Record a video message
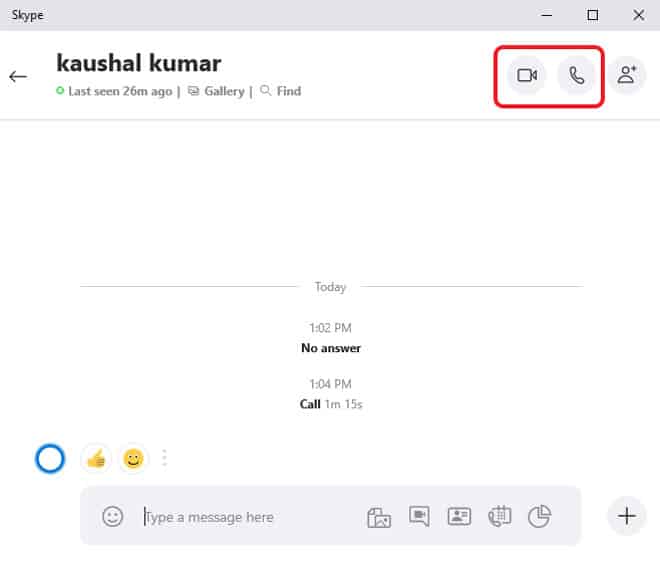Screen dimensions: 660x564 pyautogui.click(x=419, y=516)
